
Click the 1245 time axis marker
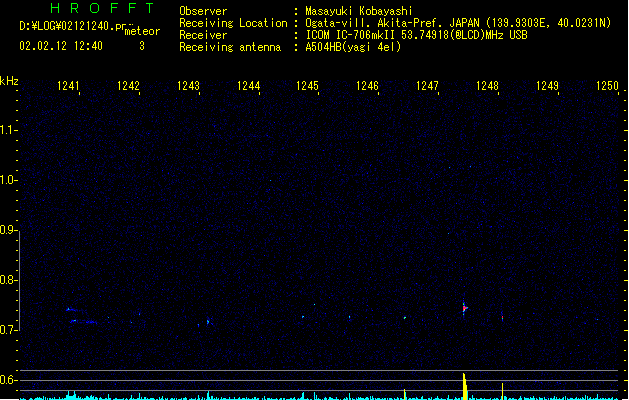pos(307,86)
